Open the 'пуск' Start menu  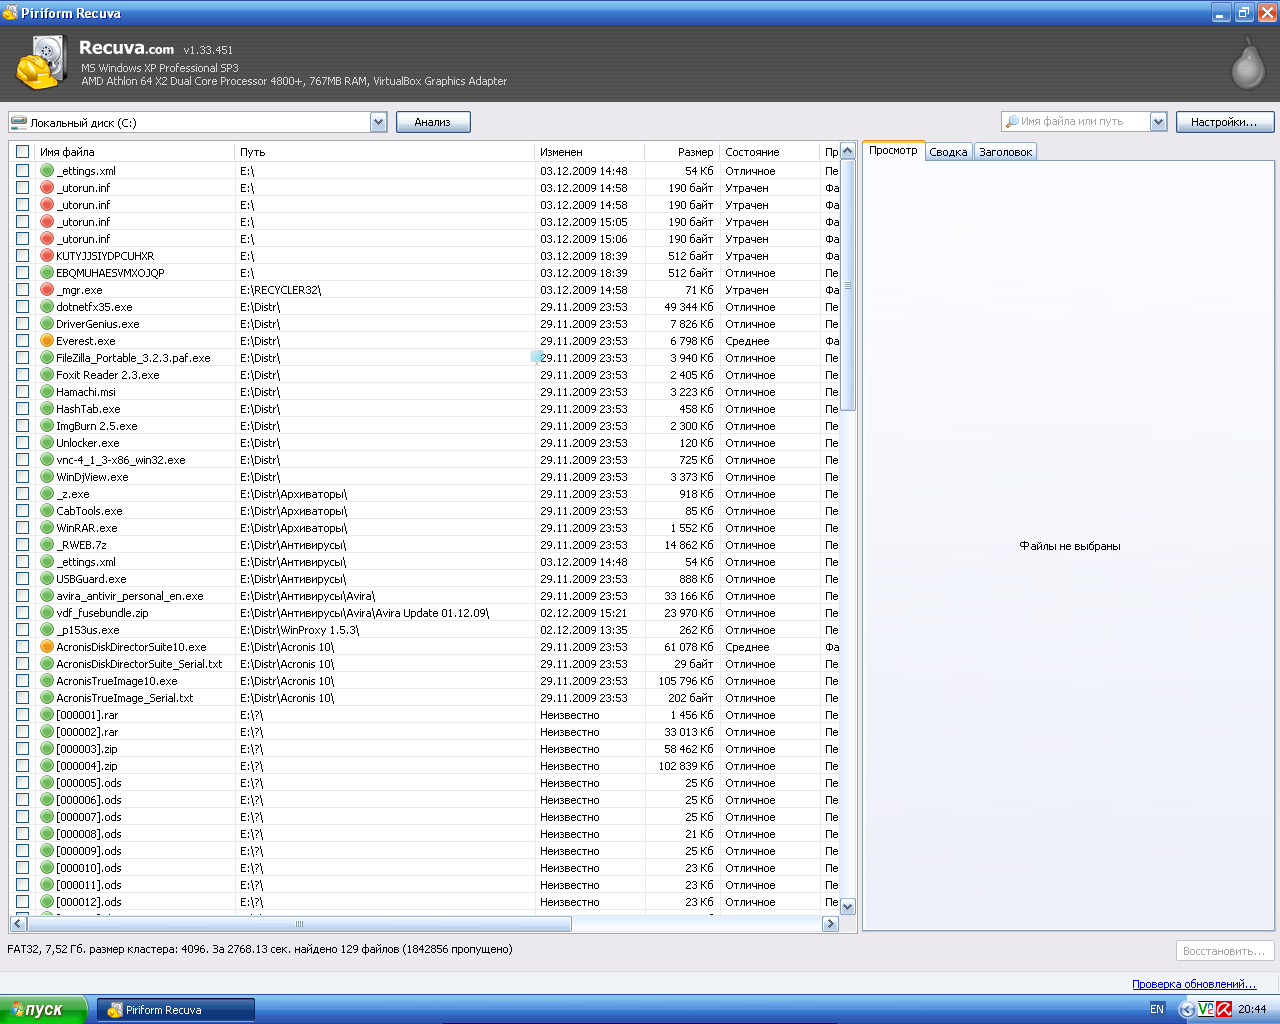44,1009
